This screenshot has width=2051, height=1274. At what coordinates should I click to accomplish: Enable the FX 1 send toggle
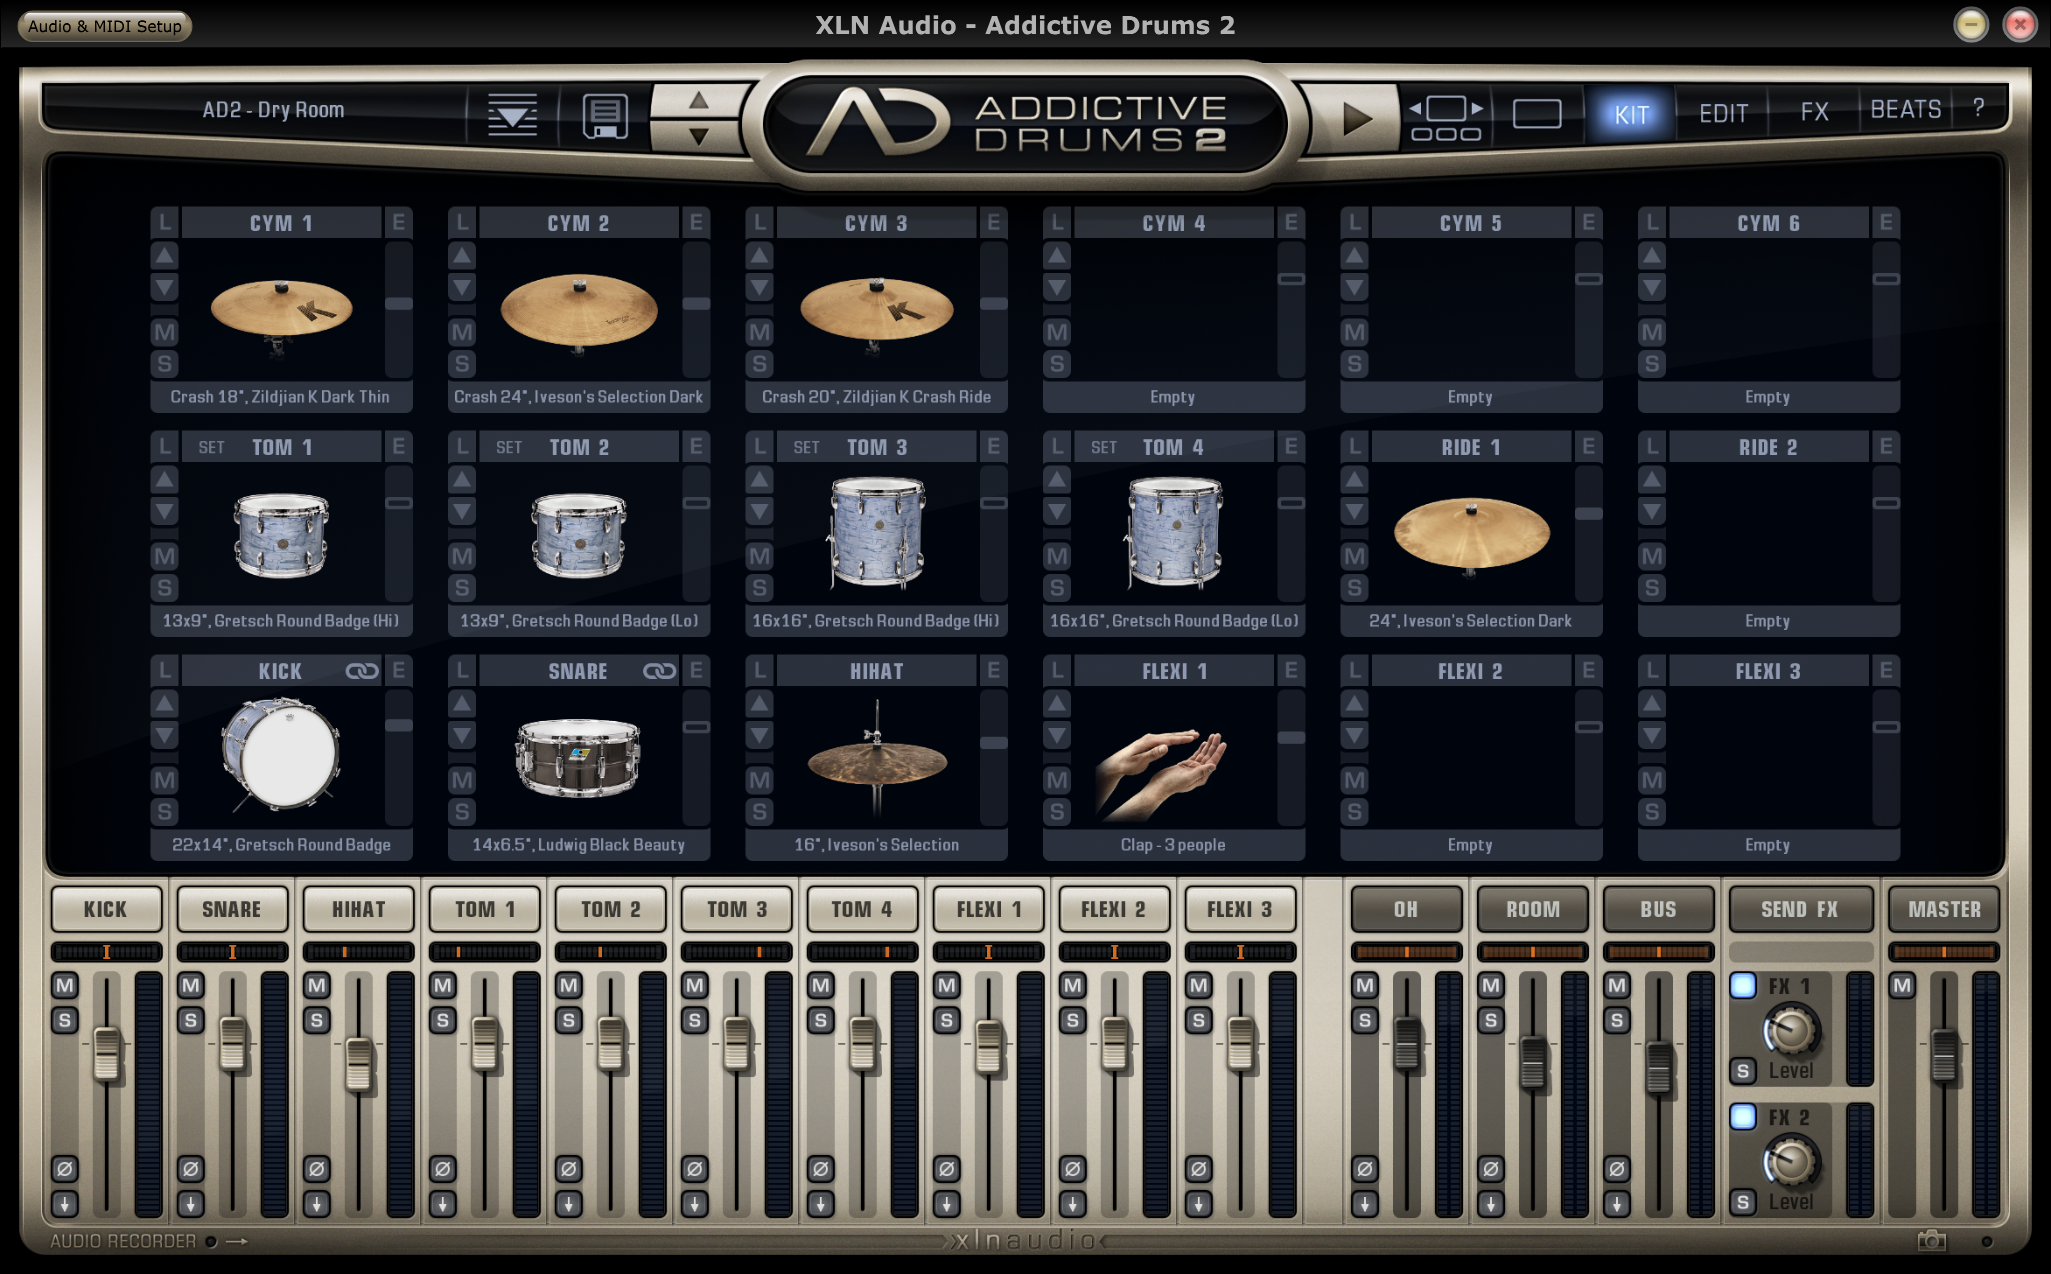coord(1743,986)
